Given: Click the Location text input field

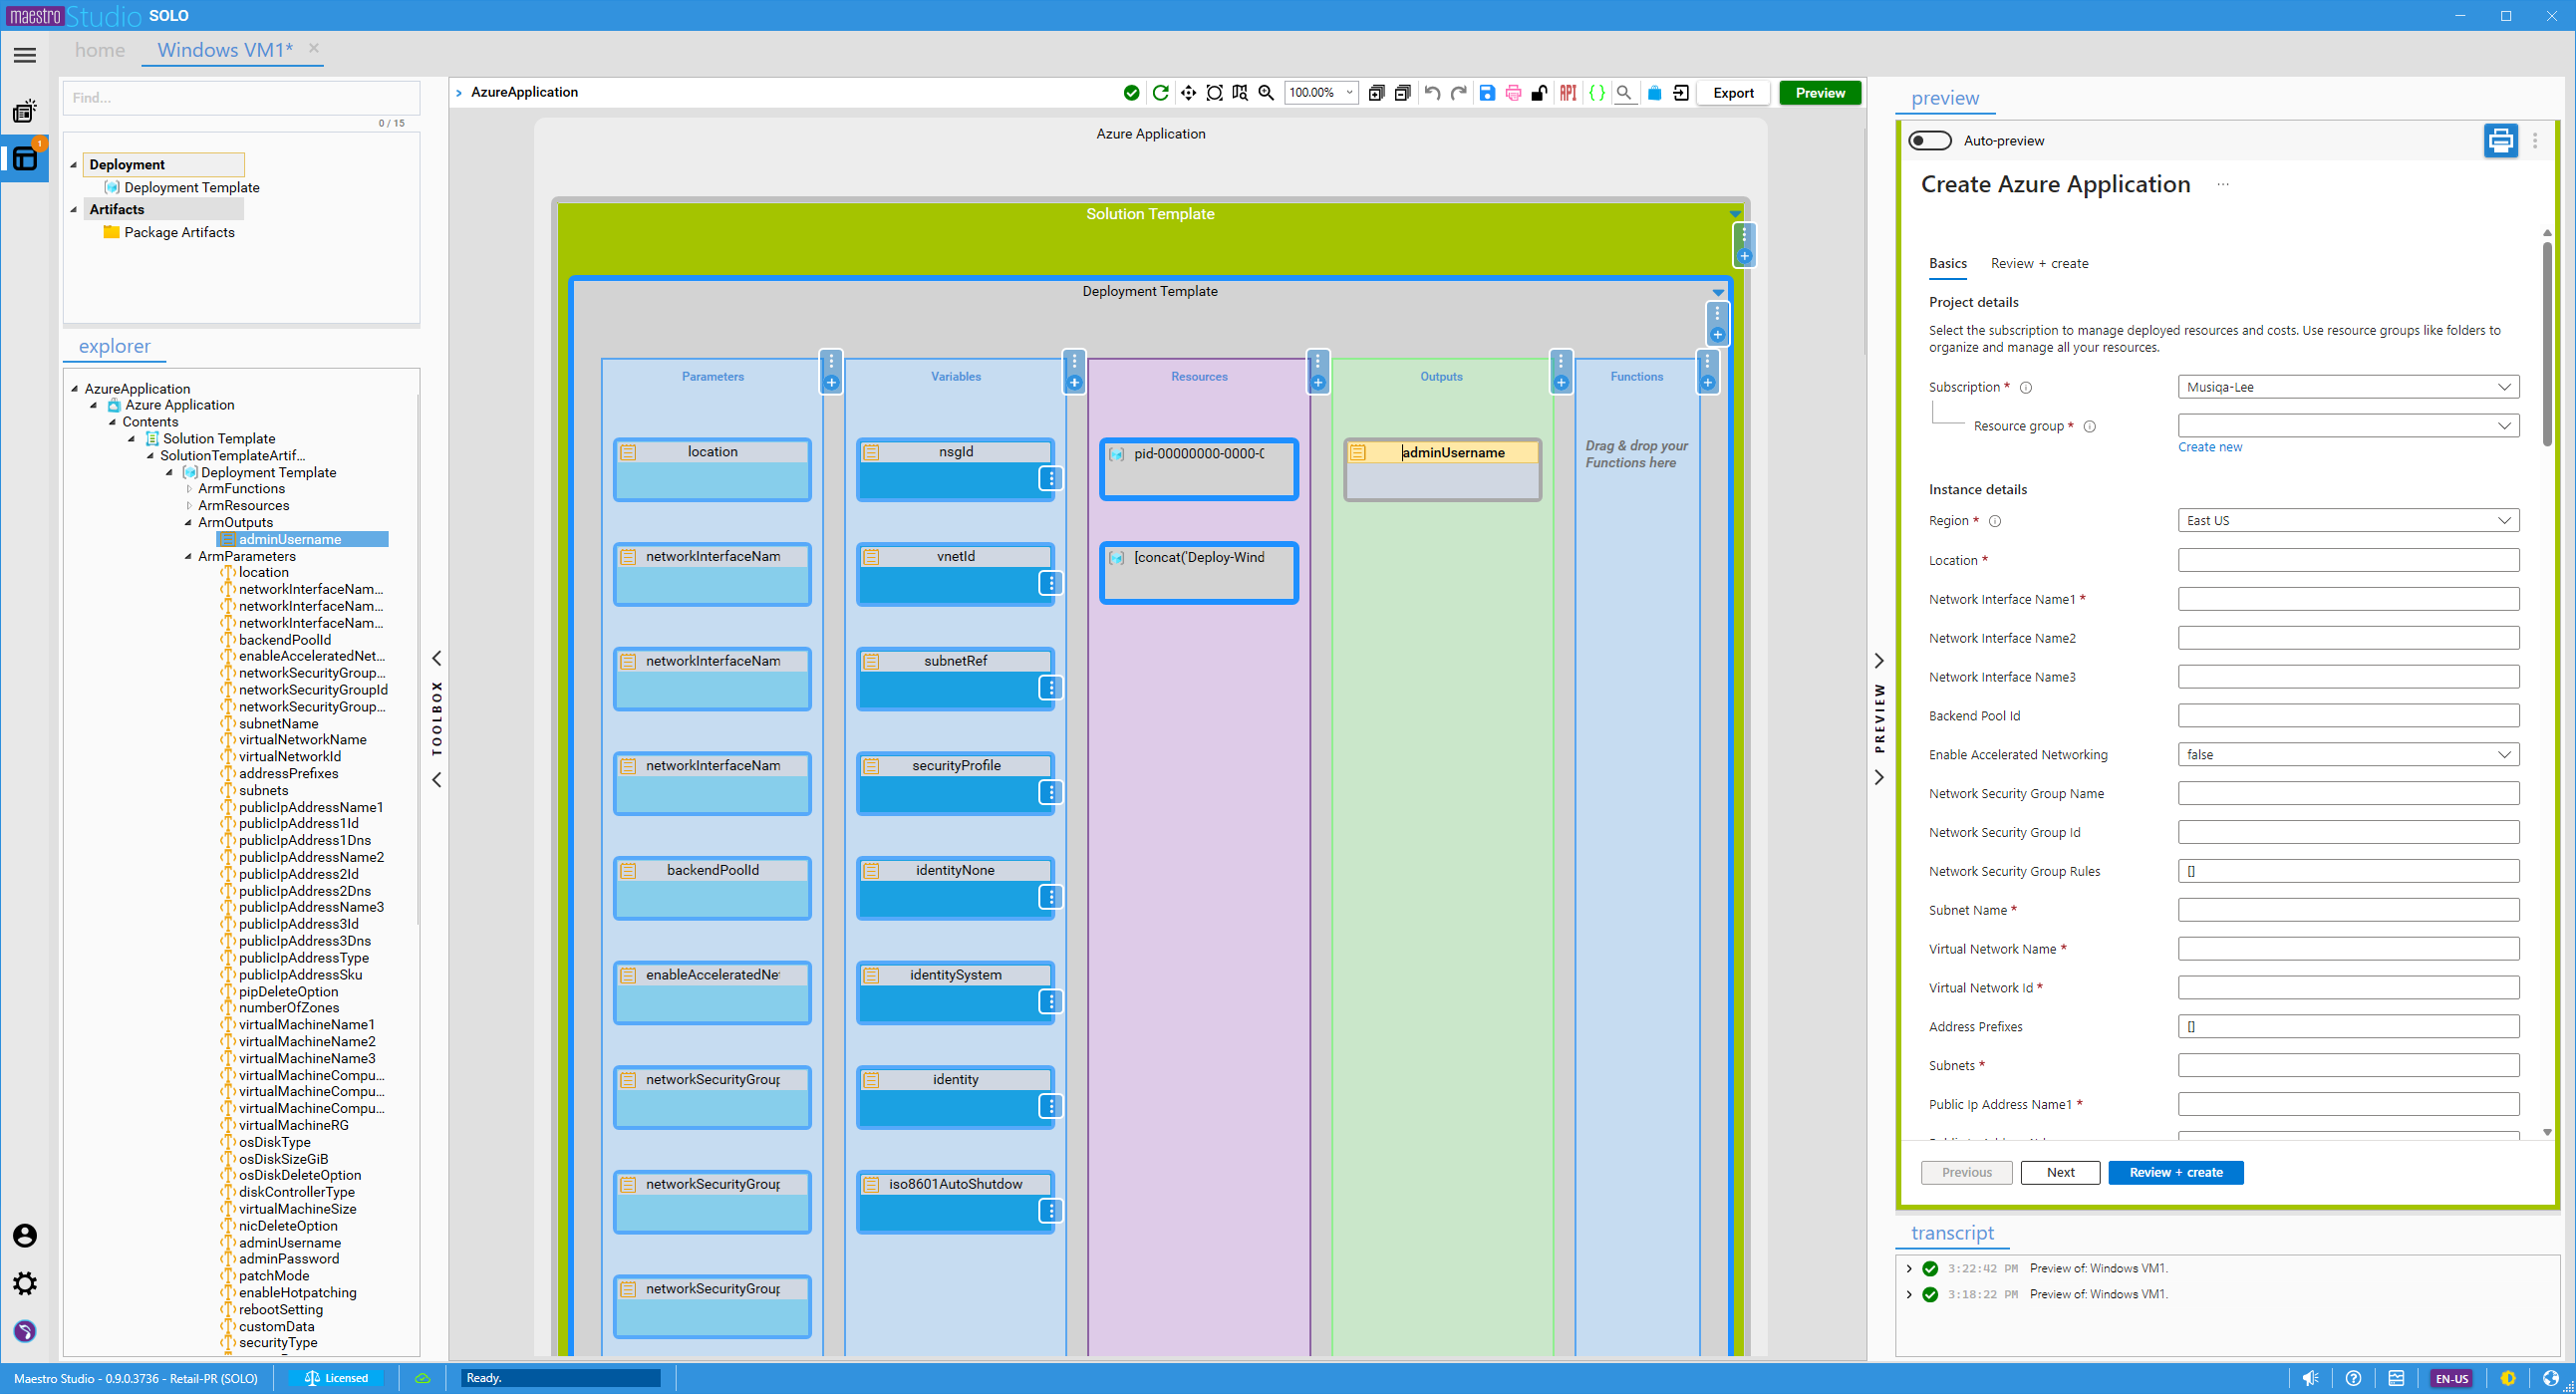Looking at the screenshot, I should coord(2348,560).
